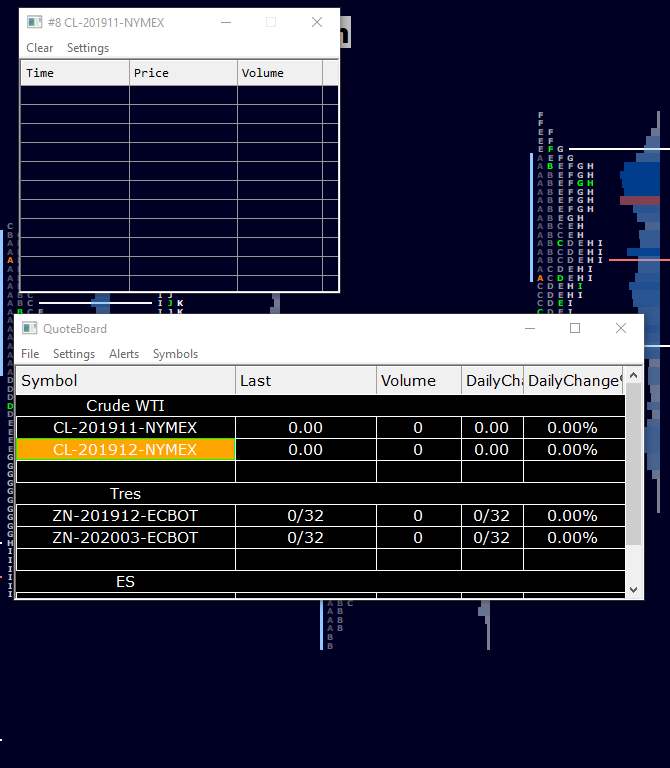
Task: Click the DailyCh column header
Action: pyautogui.click(x=493, y=381)
